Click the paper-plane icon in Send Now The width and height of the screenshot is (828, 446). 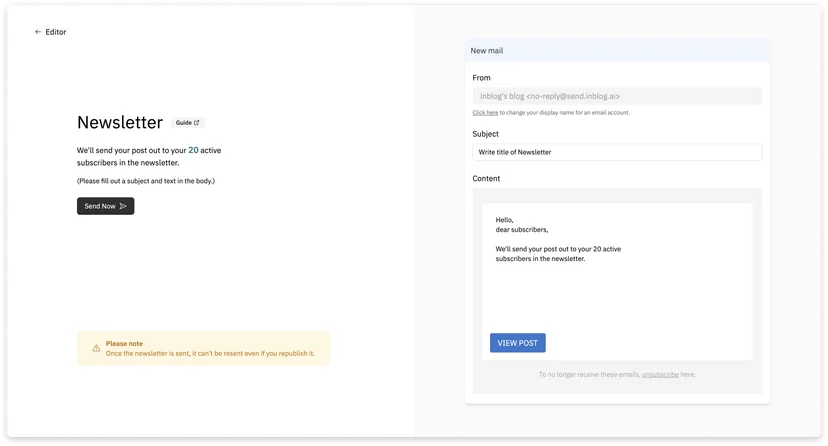point(123,206)
